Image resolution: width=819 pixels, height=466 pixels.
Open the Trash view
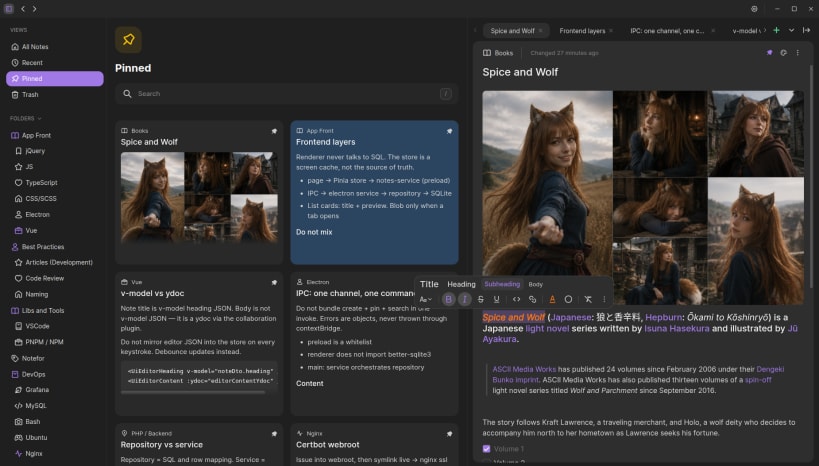click(x=55, y=95)
